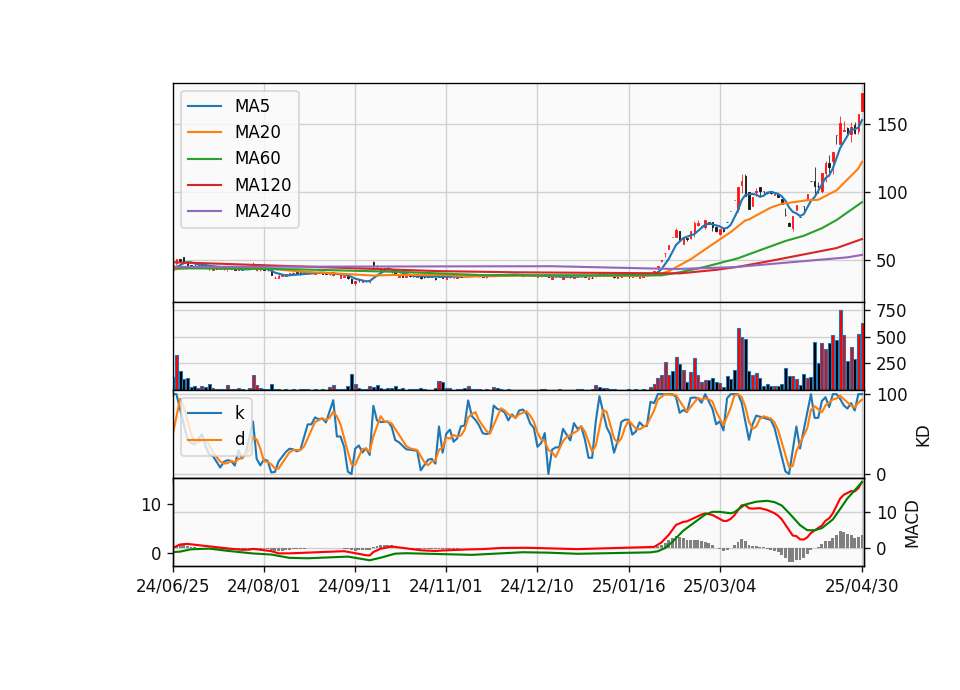Click the 25/01/16 date axis label

629,586
